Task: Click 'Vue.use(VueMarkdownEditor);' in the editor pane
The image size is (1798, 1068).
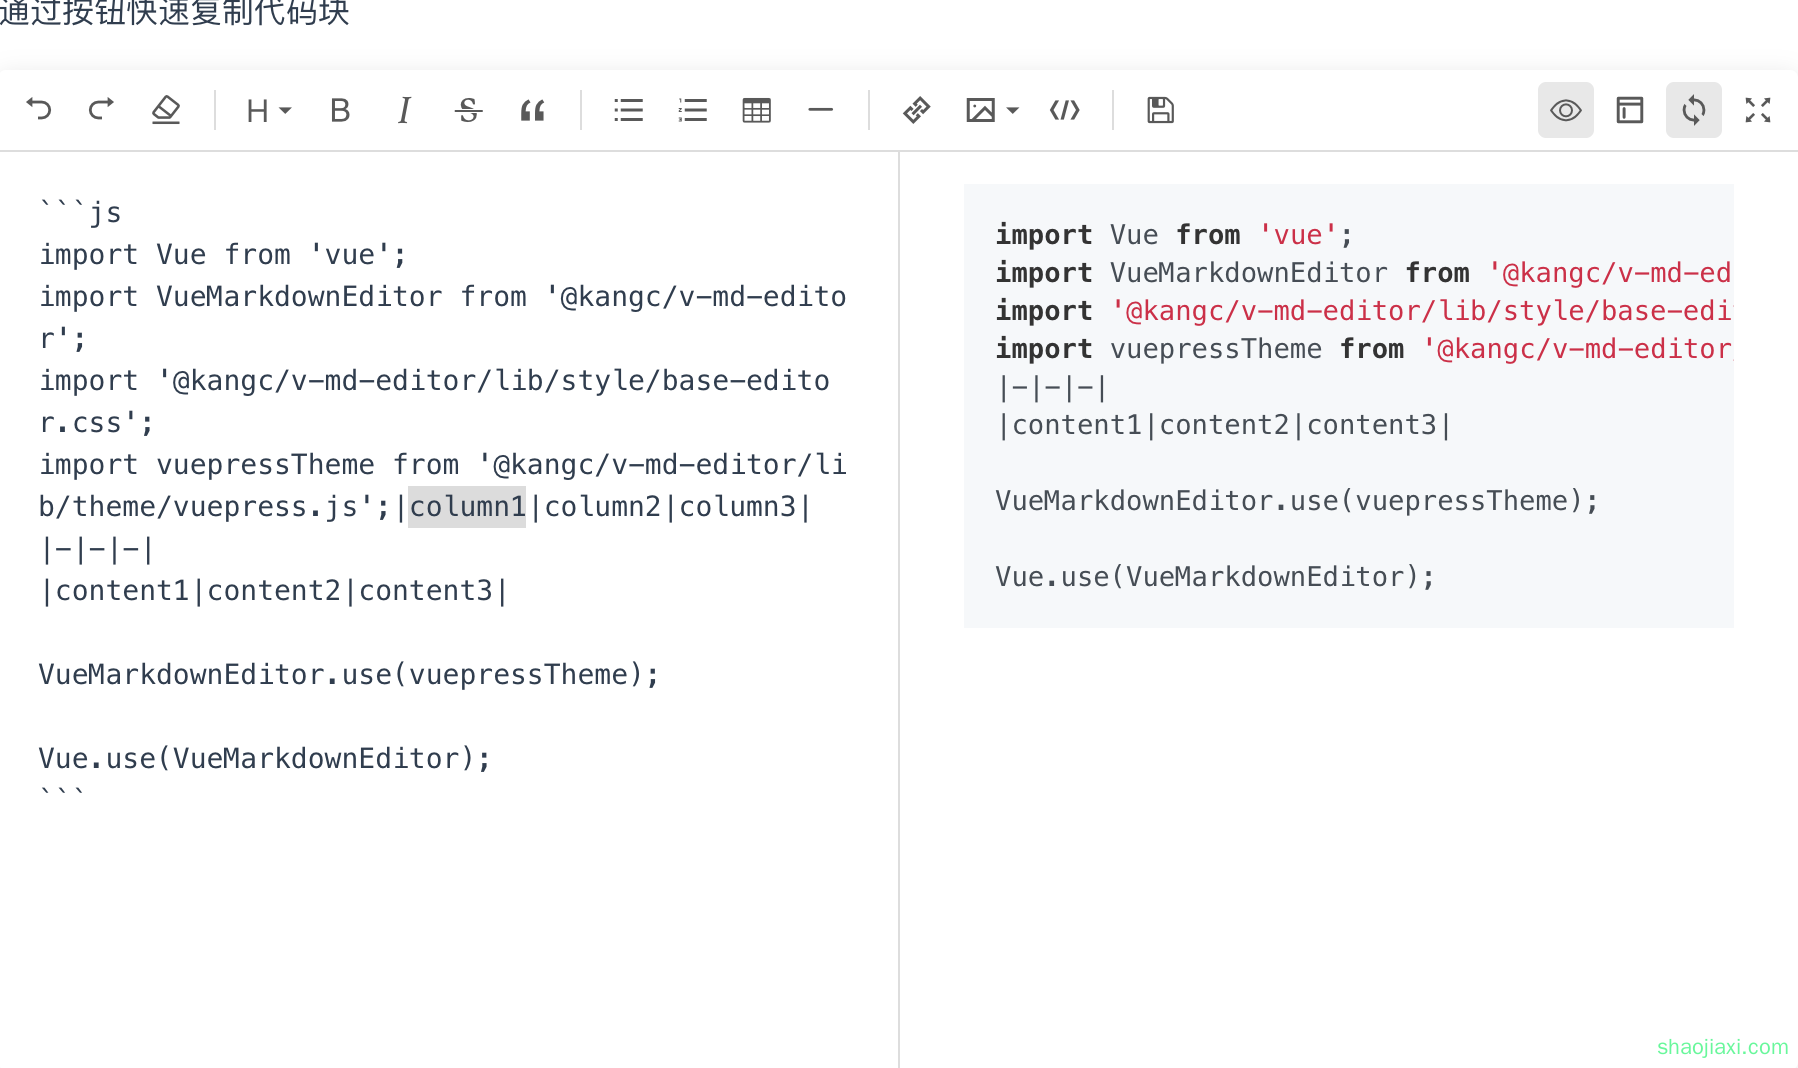Action: click(x=265, y=759)
